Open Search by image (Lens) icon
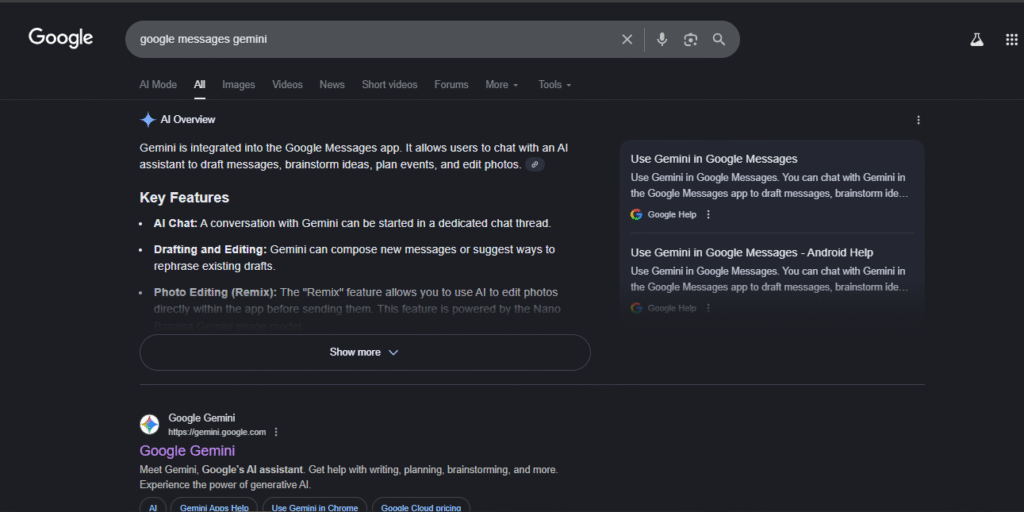The height and width of the screenshot is (512, 1024). click(x=690, y=39)
